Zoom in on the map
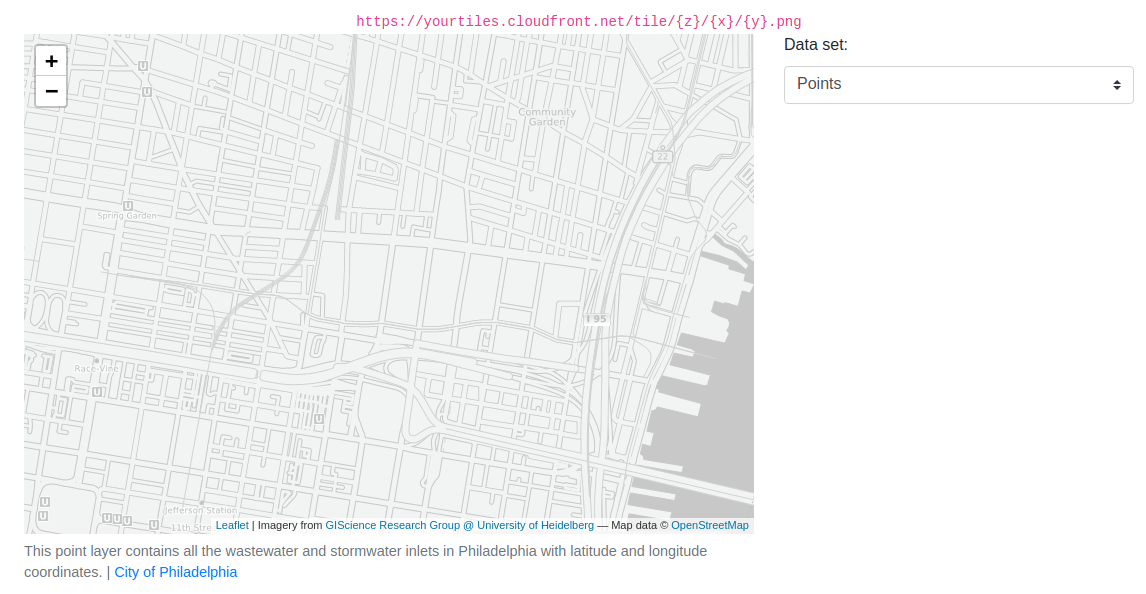 tap(51, 61)
